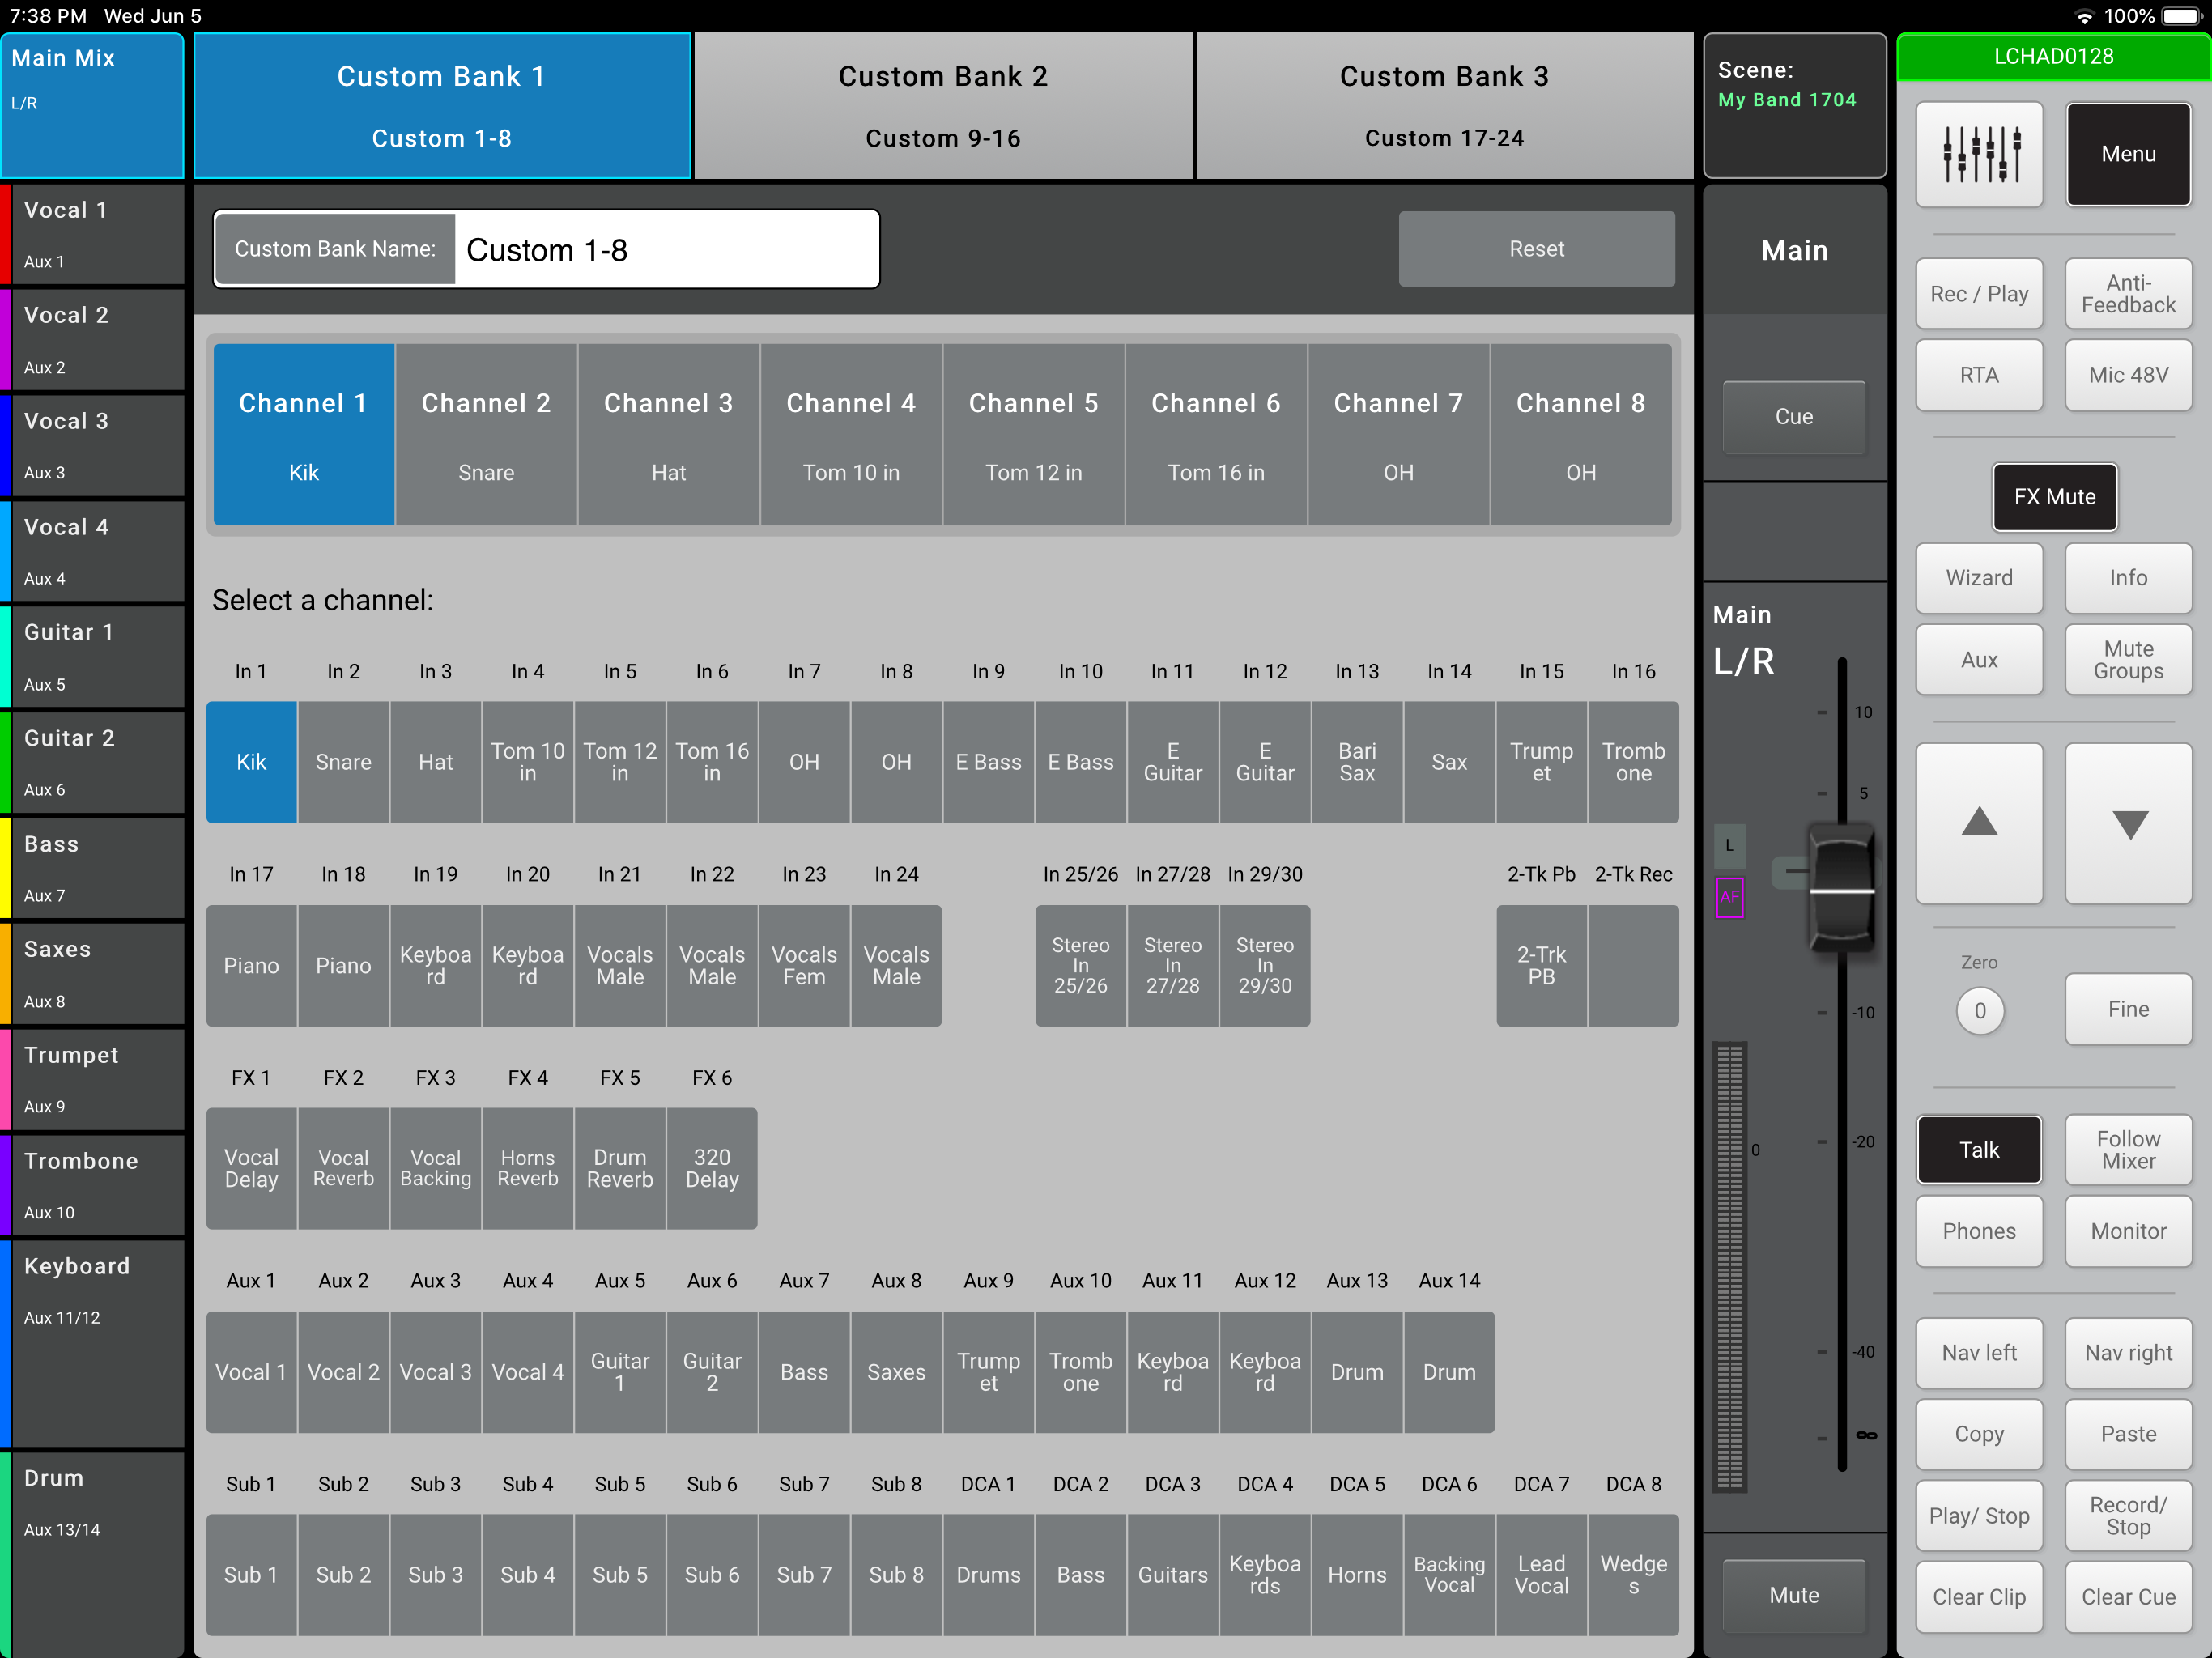2212x1658 pixels.
Task: Click the Reset button
Action: point(1536,249)
